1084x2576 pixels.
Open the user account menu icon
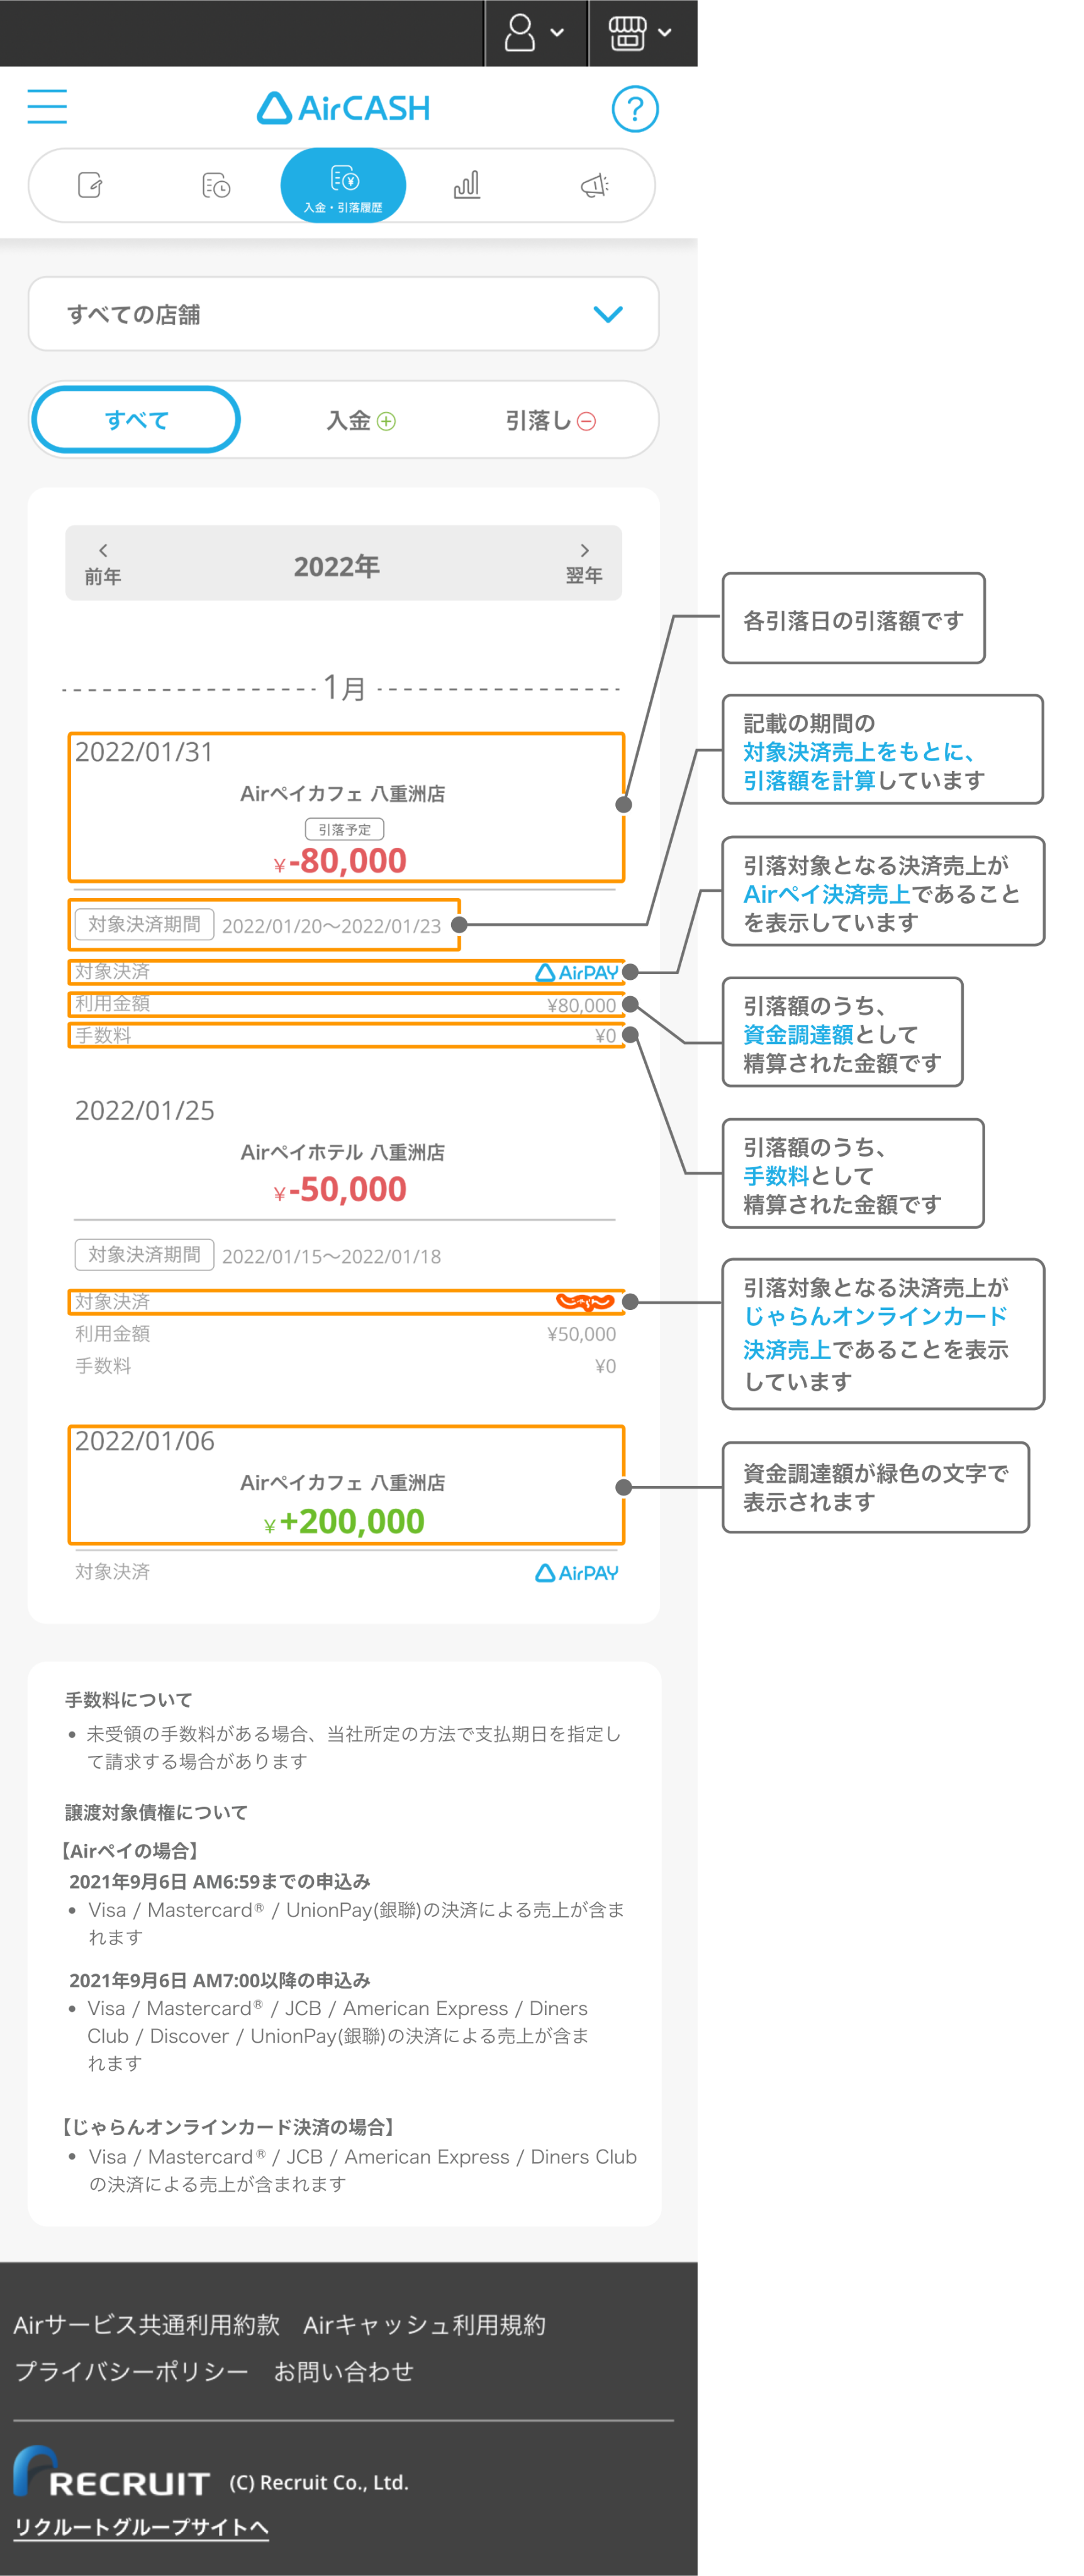535,33
